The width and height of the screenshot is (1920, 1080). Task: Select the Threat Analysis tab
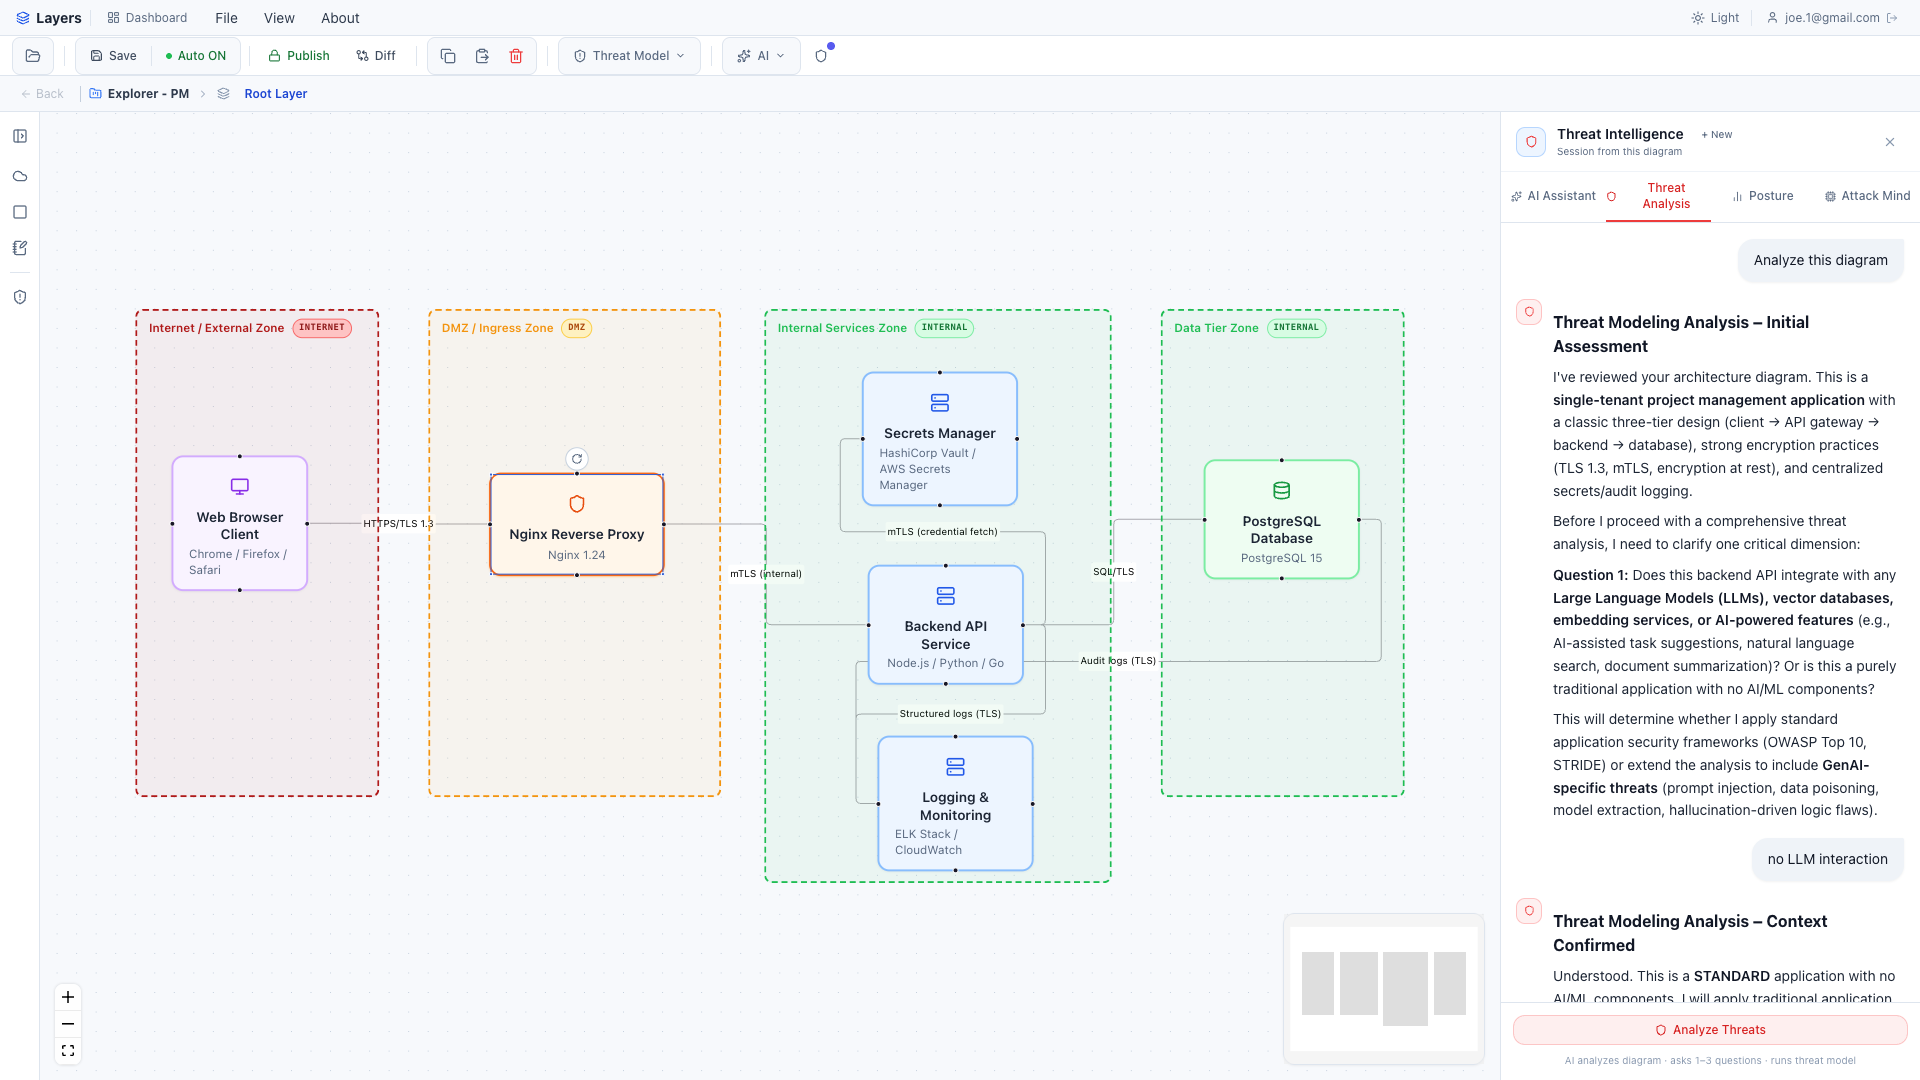tap(1658, 196)
